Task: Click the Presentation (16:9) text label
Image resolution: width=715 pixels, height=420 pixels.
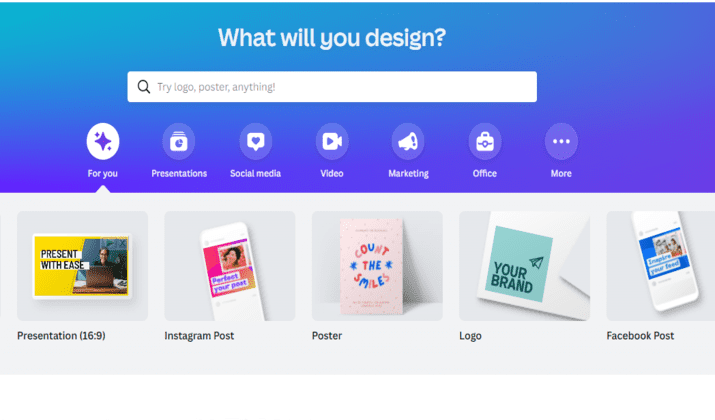Action: (61, 336)
